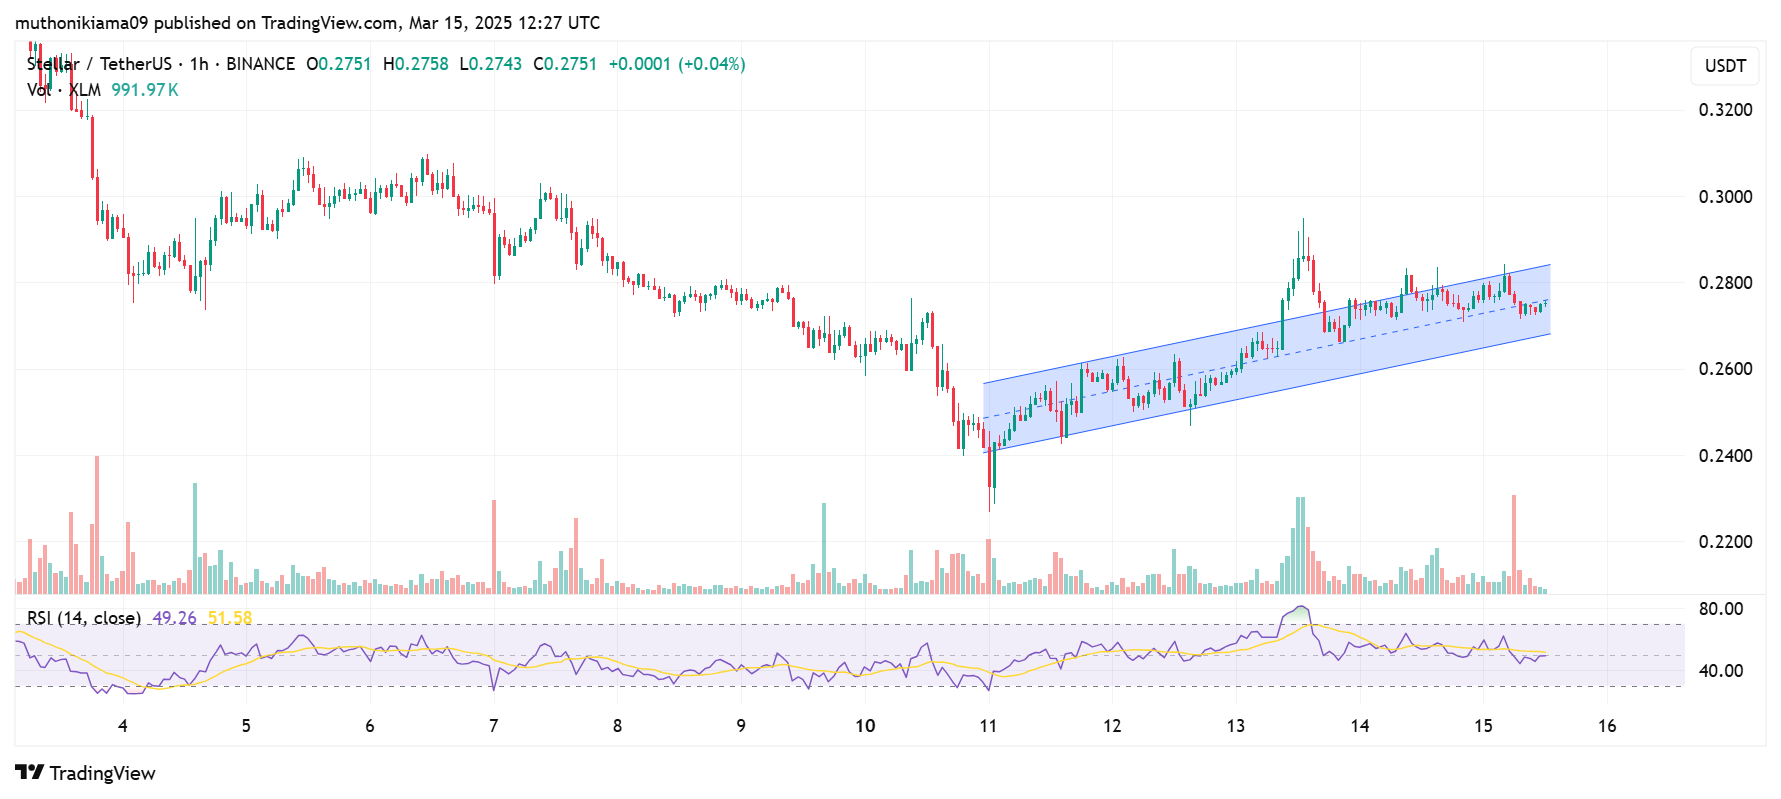This screenshot has height=799, width=1781.
Task: Click the 0.3200 price axis label
Action: click(x=1725, y=110)
